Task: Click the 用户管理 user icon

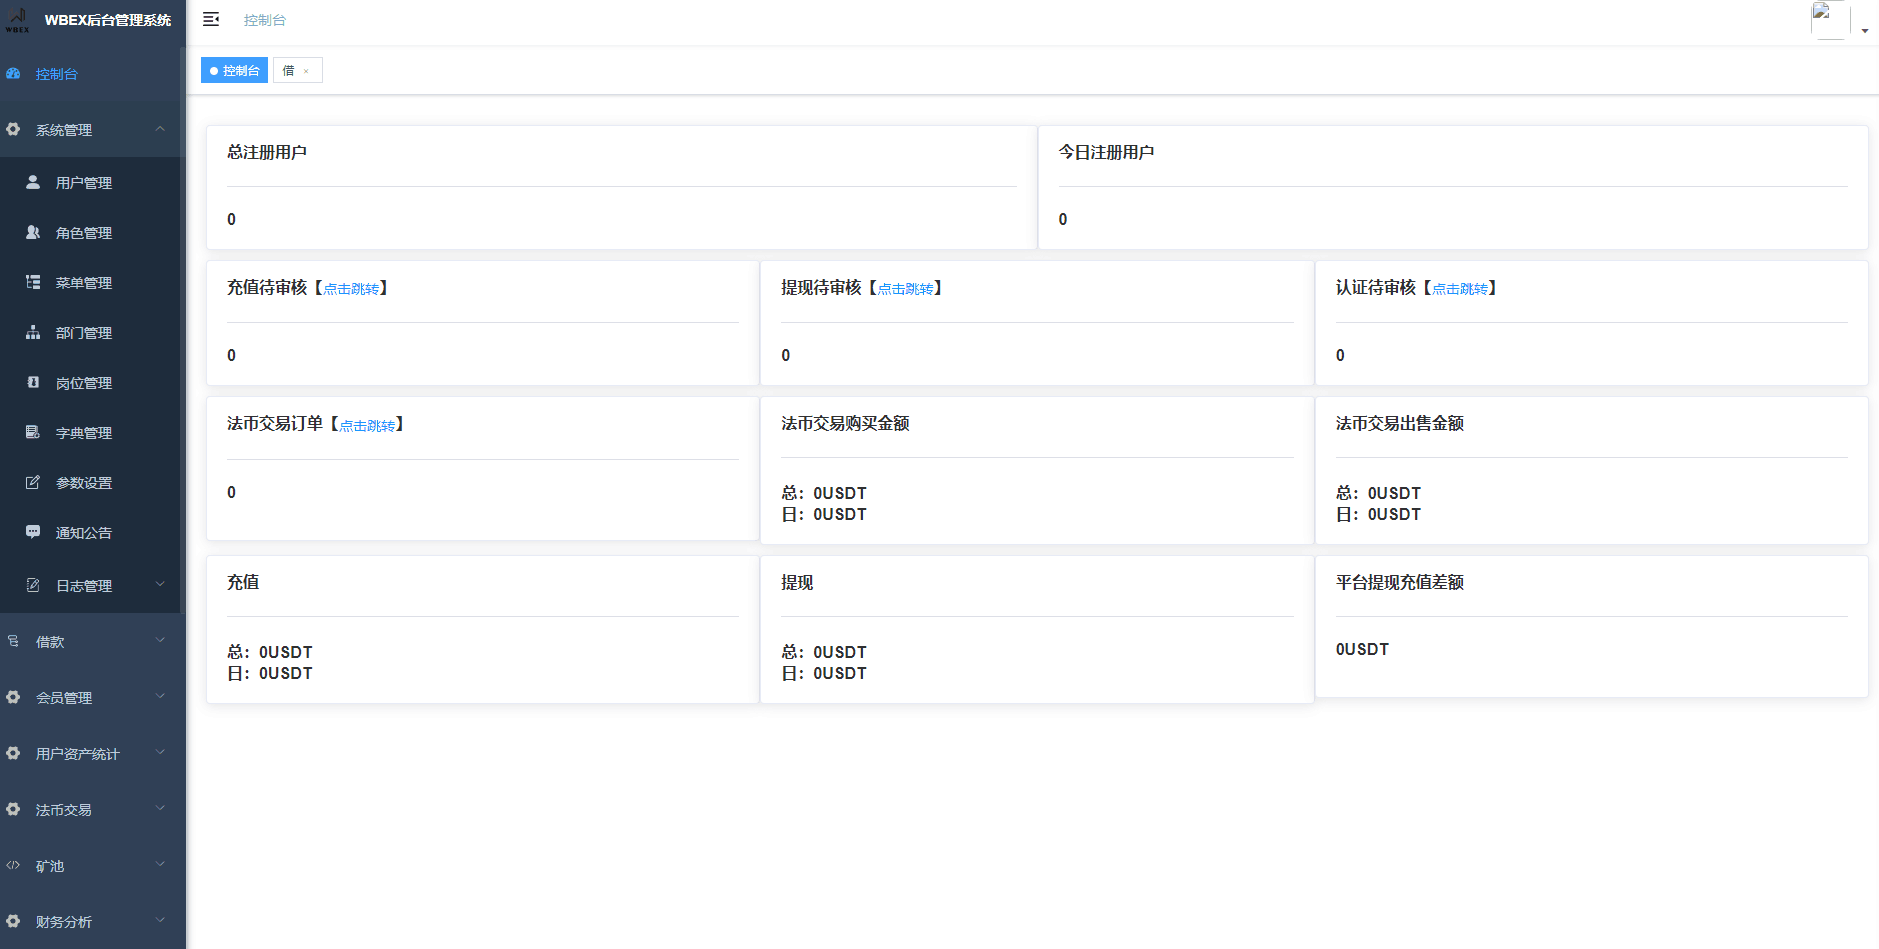Action: (x=33, y=182)
